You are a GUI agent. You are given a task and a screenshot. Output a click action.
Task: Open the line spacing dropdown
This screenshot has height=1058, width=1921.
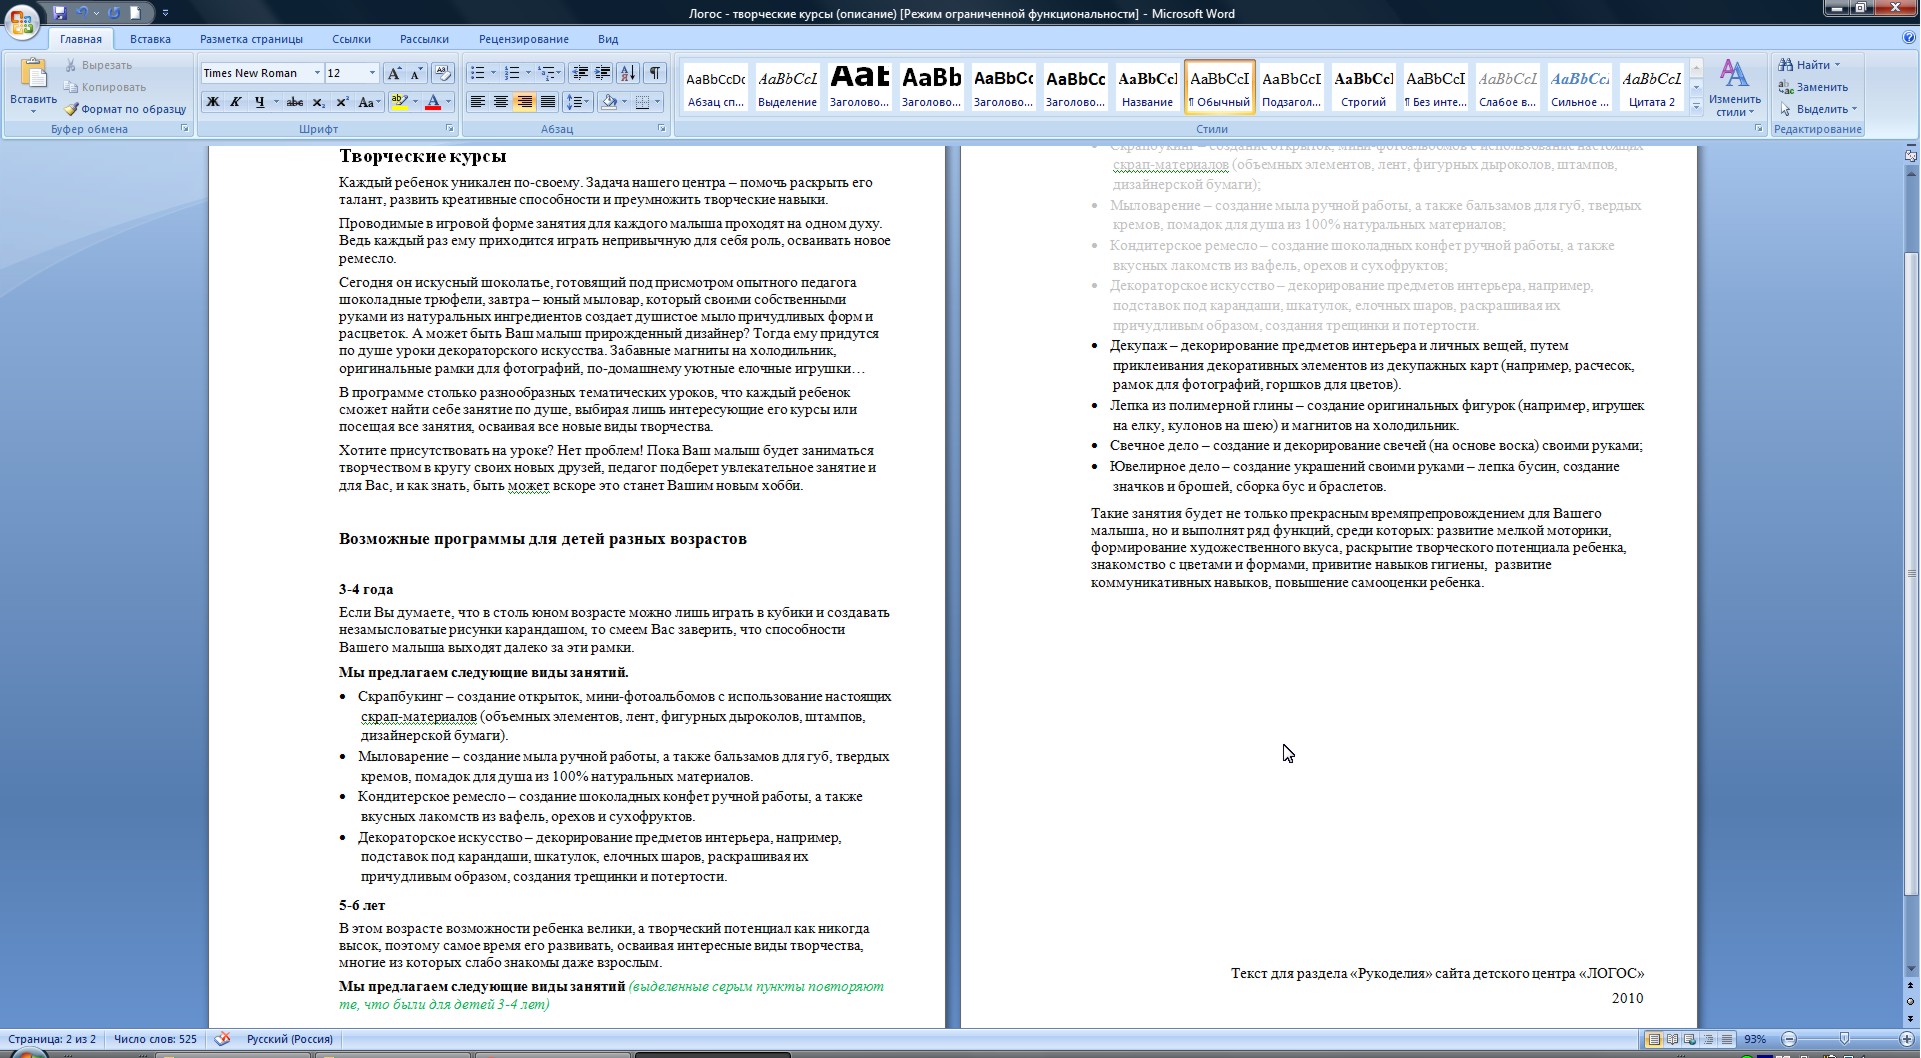coord(578,102)
